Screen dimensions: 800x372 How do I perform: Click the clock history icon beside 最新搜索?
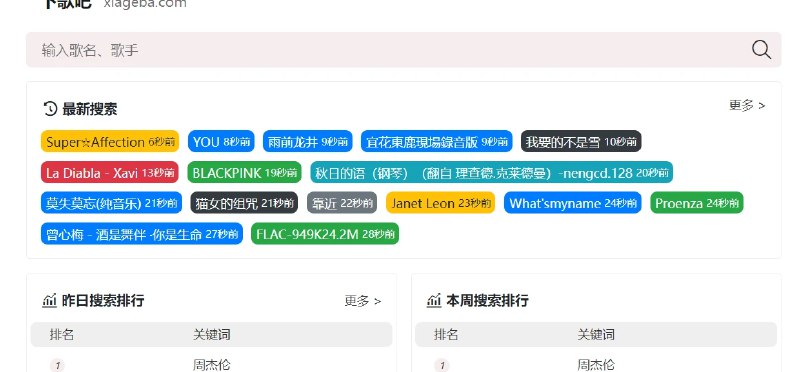[50, 109]
